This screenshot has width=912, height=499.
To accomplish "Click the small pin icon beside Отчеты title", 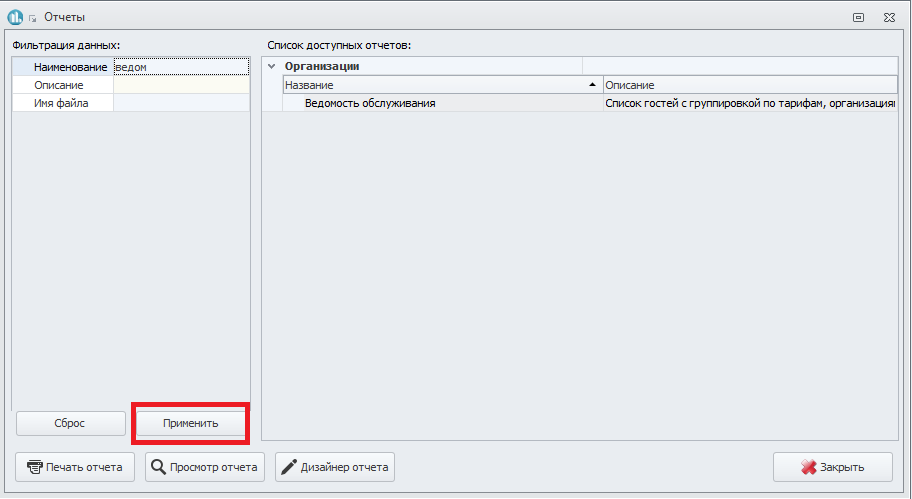I will (x=33, y=19).
